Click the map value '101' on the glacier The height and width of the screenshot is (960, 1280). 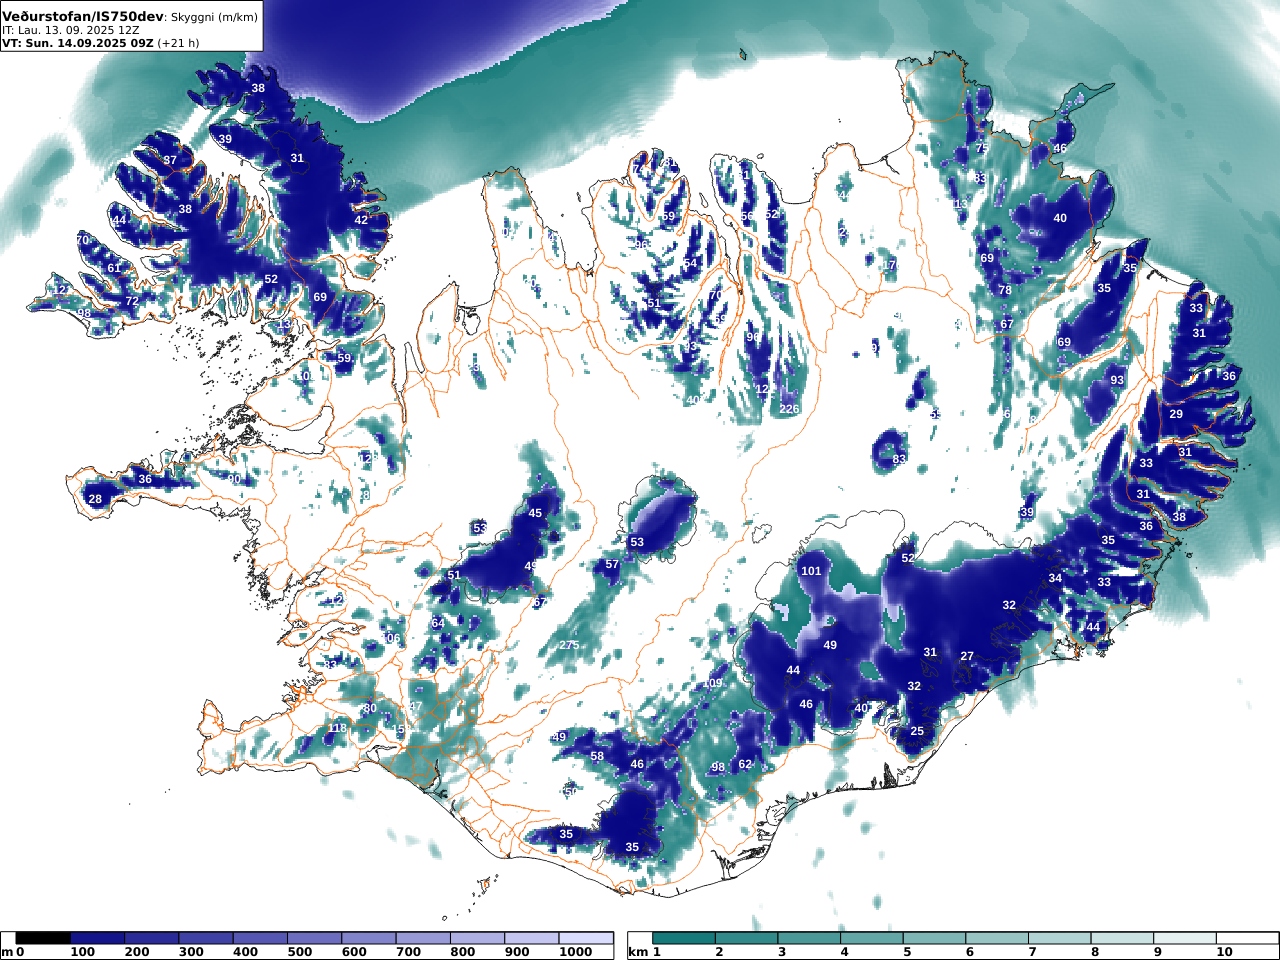(x=811, y=571)
